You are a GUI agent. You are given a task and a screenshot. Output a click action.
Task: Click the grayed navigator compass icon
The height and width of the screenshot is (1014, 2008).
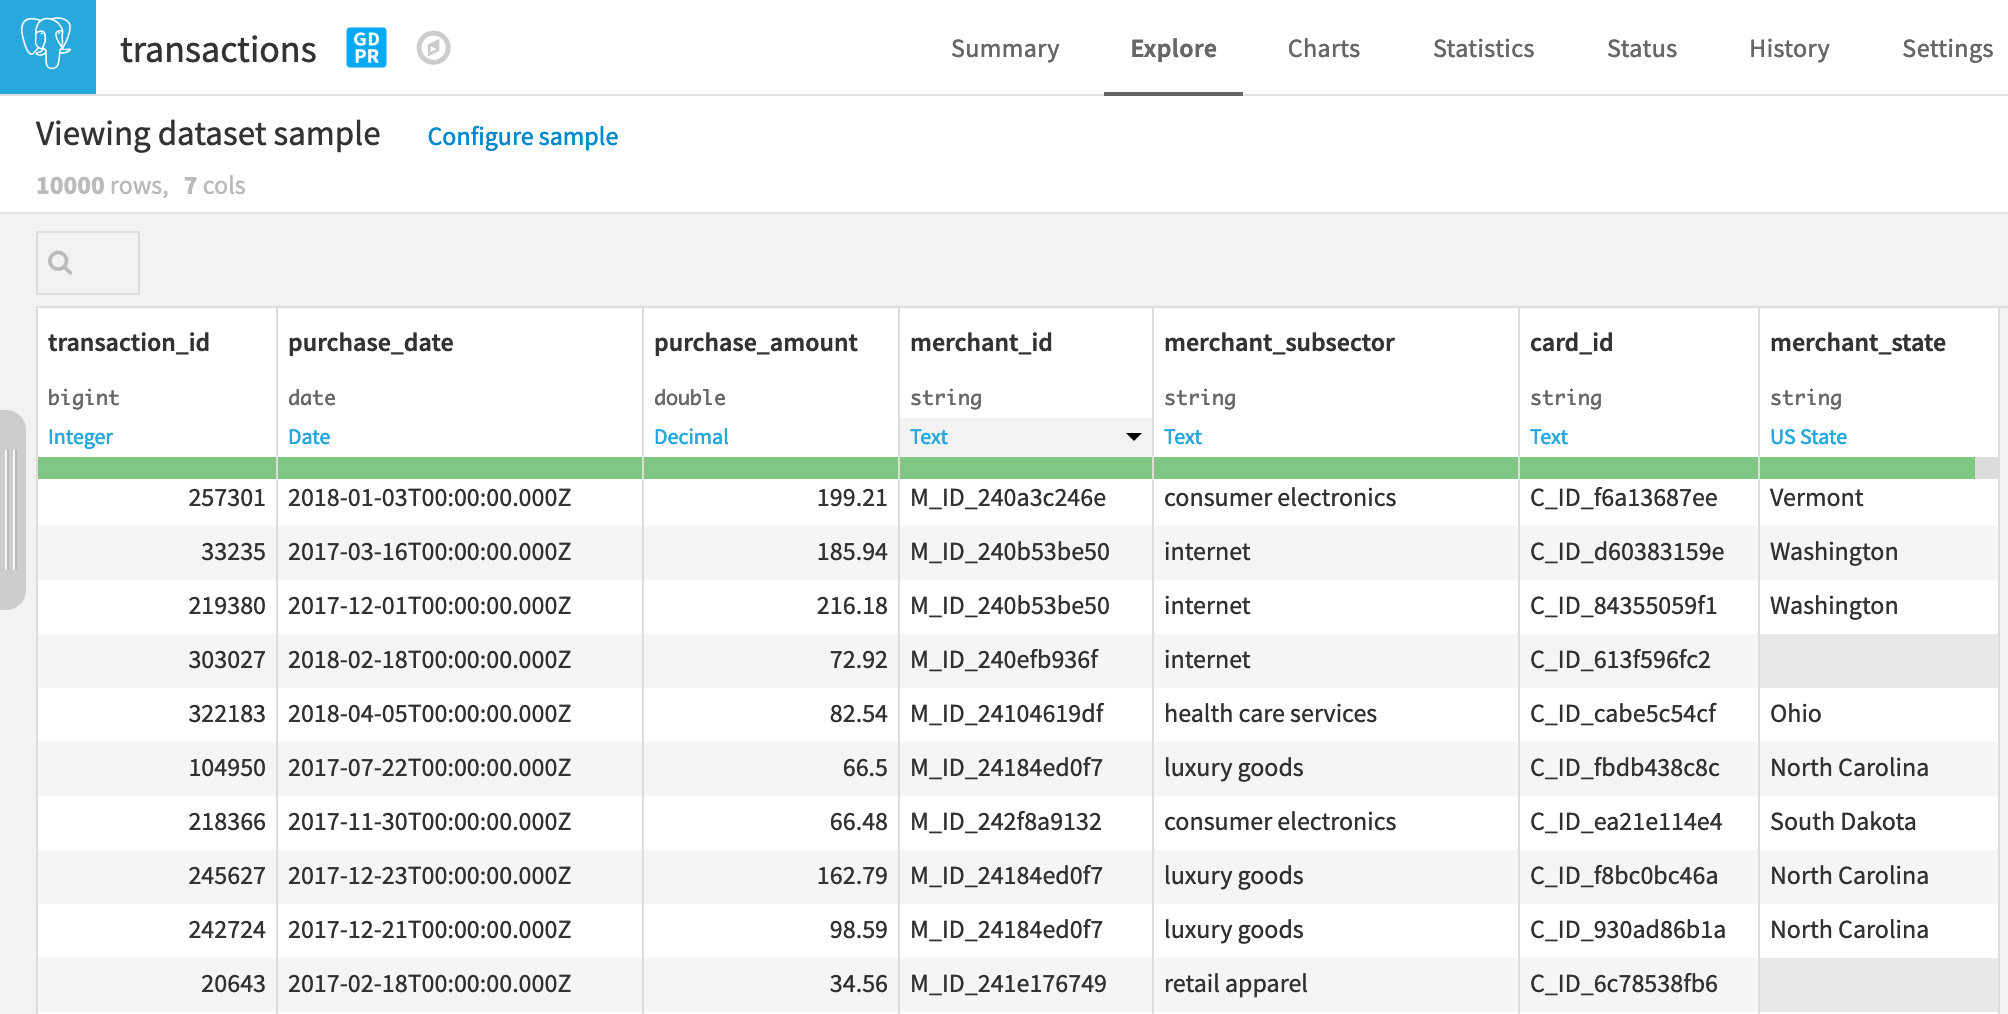433,47
